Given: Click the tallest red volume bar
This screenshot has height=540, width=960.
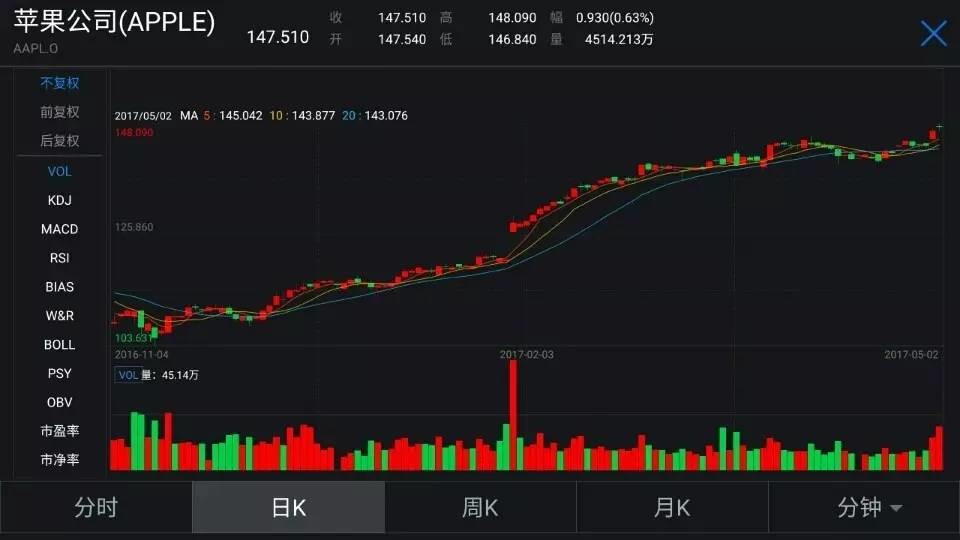Looking at the screenshot, I should [513, 415].
